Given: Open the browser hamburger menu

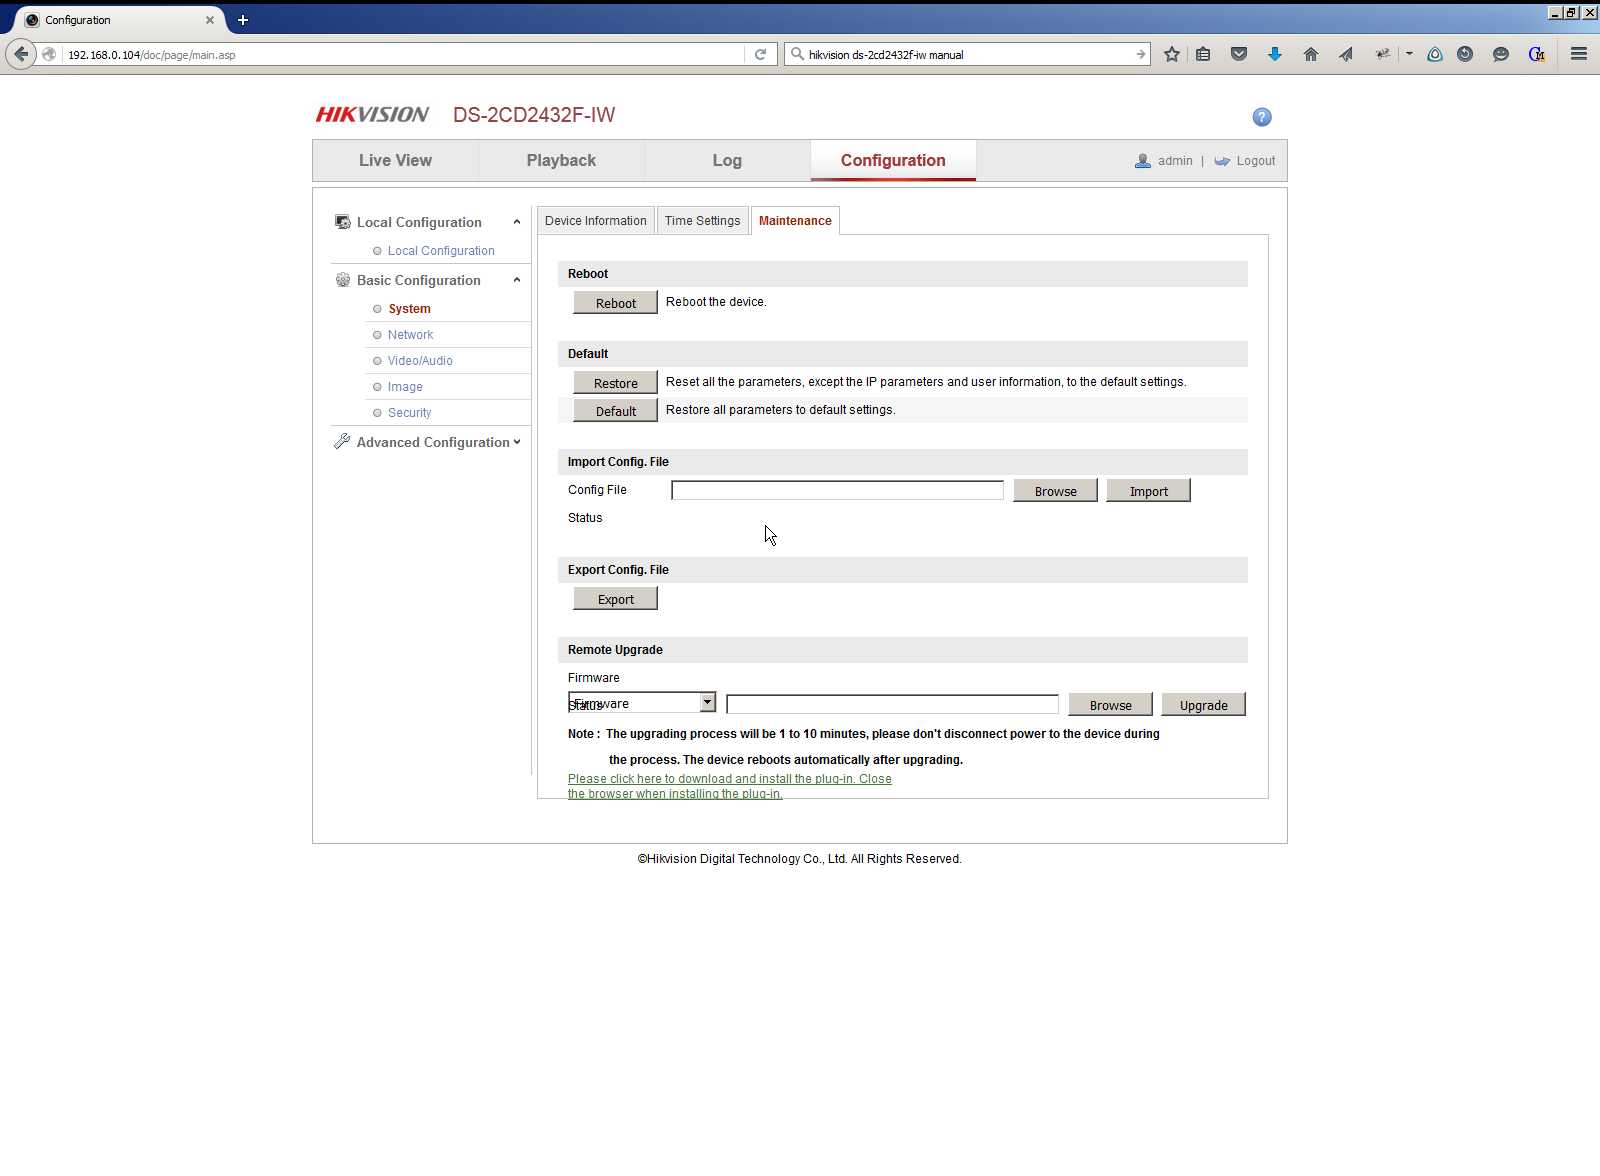Looking at the screenshot, I should click(x=1579, y=54).
